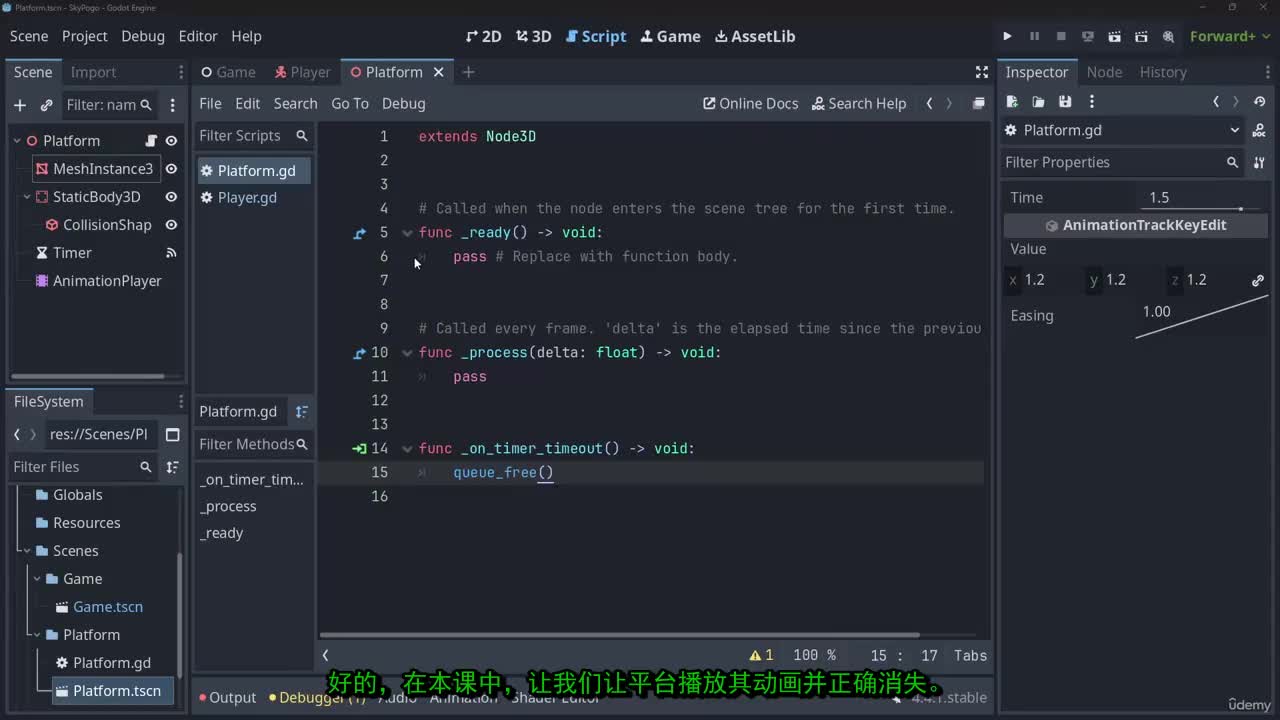
Task: Toggle the linked scale values icon
Action: pyautogui.click(x=1258, y=281)
